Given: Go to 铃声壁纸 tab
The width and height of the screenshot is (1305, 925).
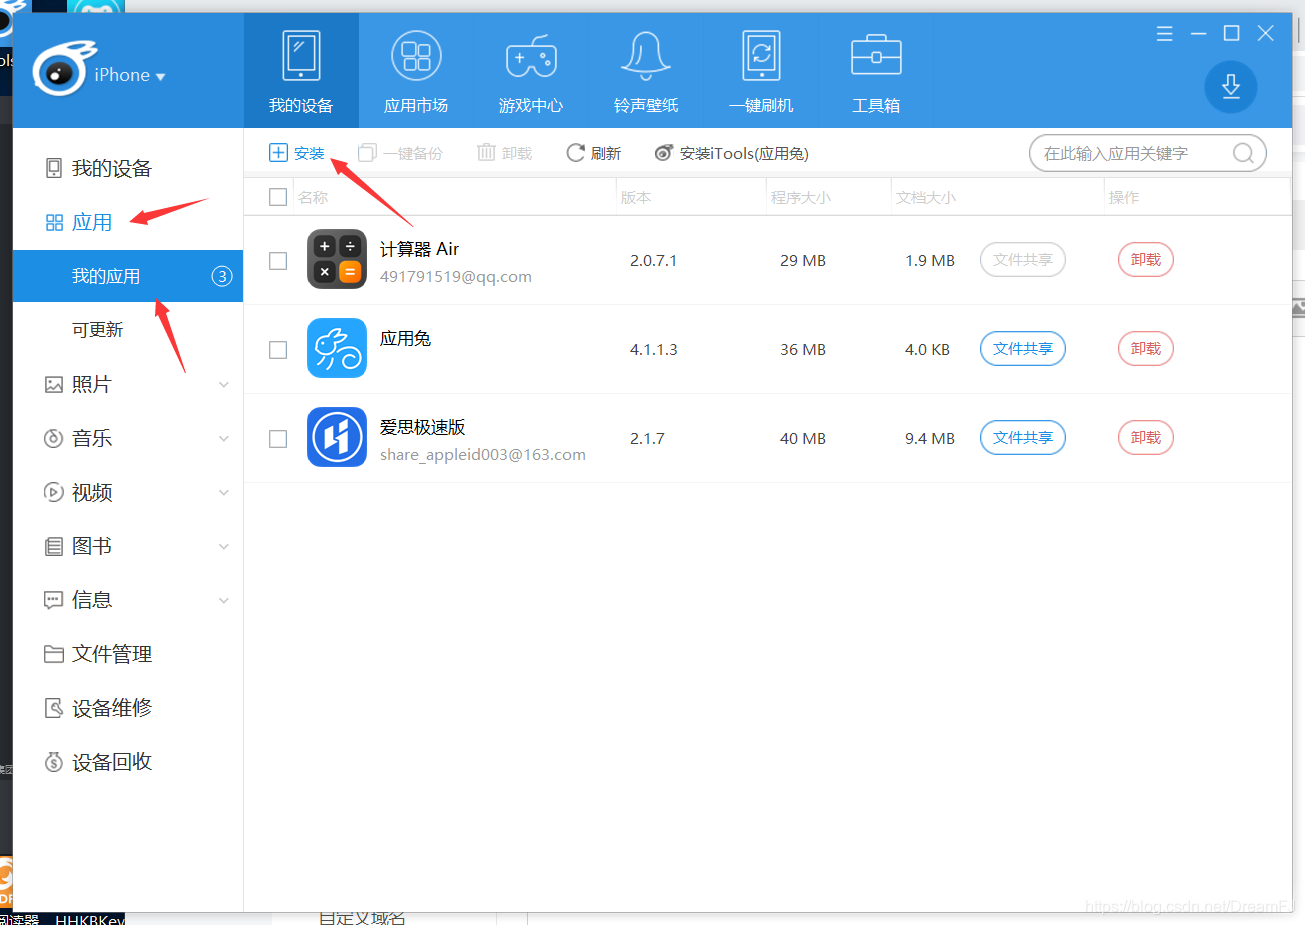Looking at the screenshot, I should 646,71.
